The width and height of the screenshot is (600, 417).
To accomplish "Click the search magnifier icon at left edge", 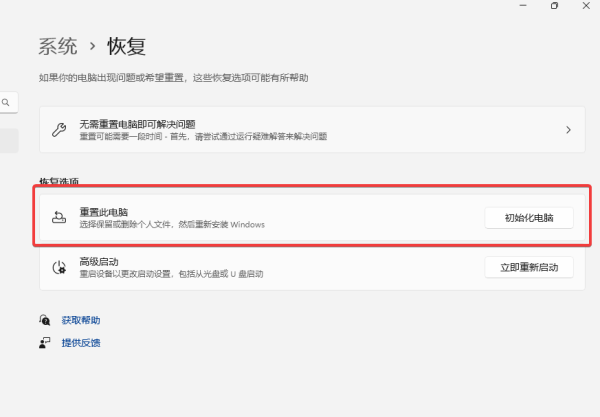I will click(6, 102).
